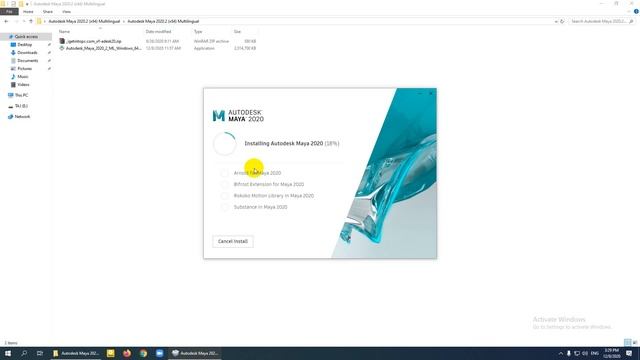The height and width of the screenshot is (360, 640).
Task: Go back using Explorer back arrow
Action: pos(6,21)
